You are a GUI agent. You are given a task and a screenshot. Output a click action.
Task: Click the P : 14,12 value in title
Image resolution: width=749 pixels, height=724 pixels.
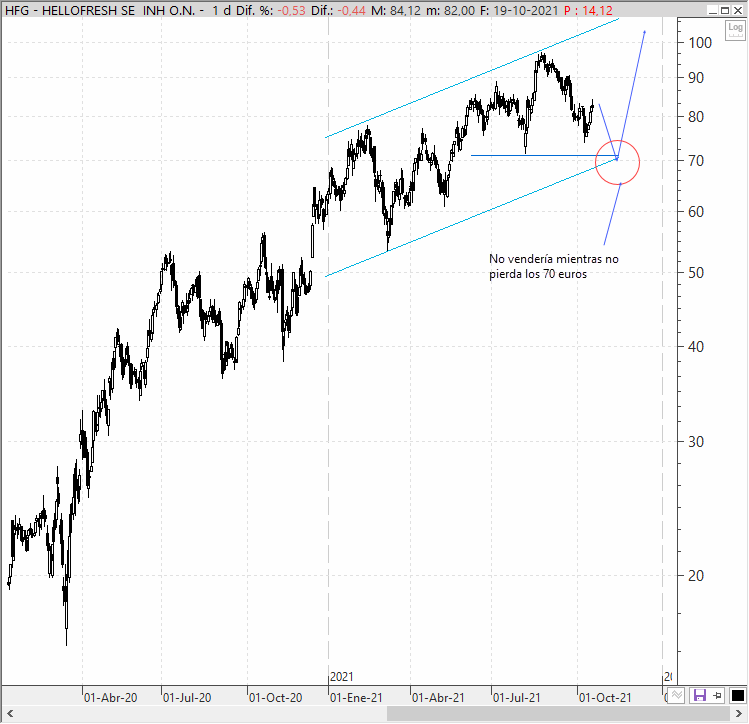coord(588,10)
